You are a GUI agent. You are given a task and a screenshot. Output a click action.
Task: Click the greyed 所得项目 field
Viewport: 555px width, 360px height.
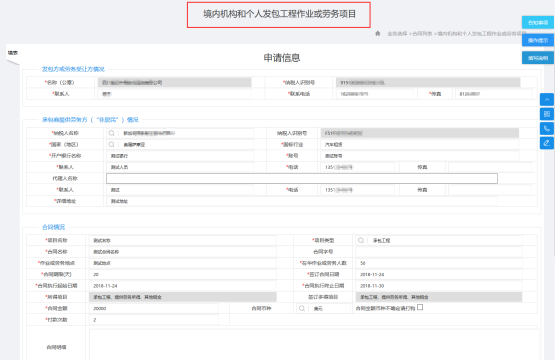183,297
